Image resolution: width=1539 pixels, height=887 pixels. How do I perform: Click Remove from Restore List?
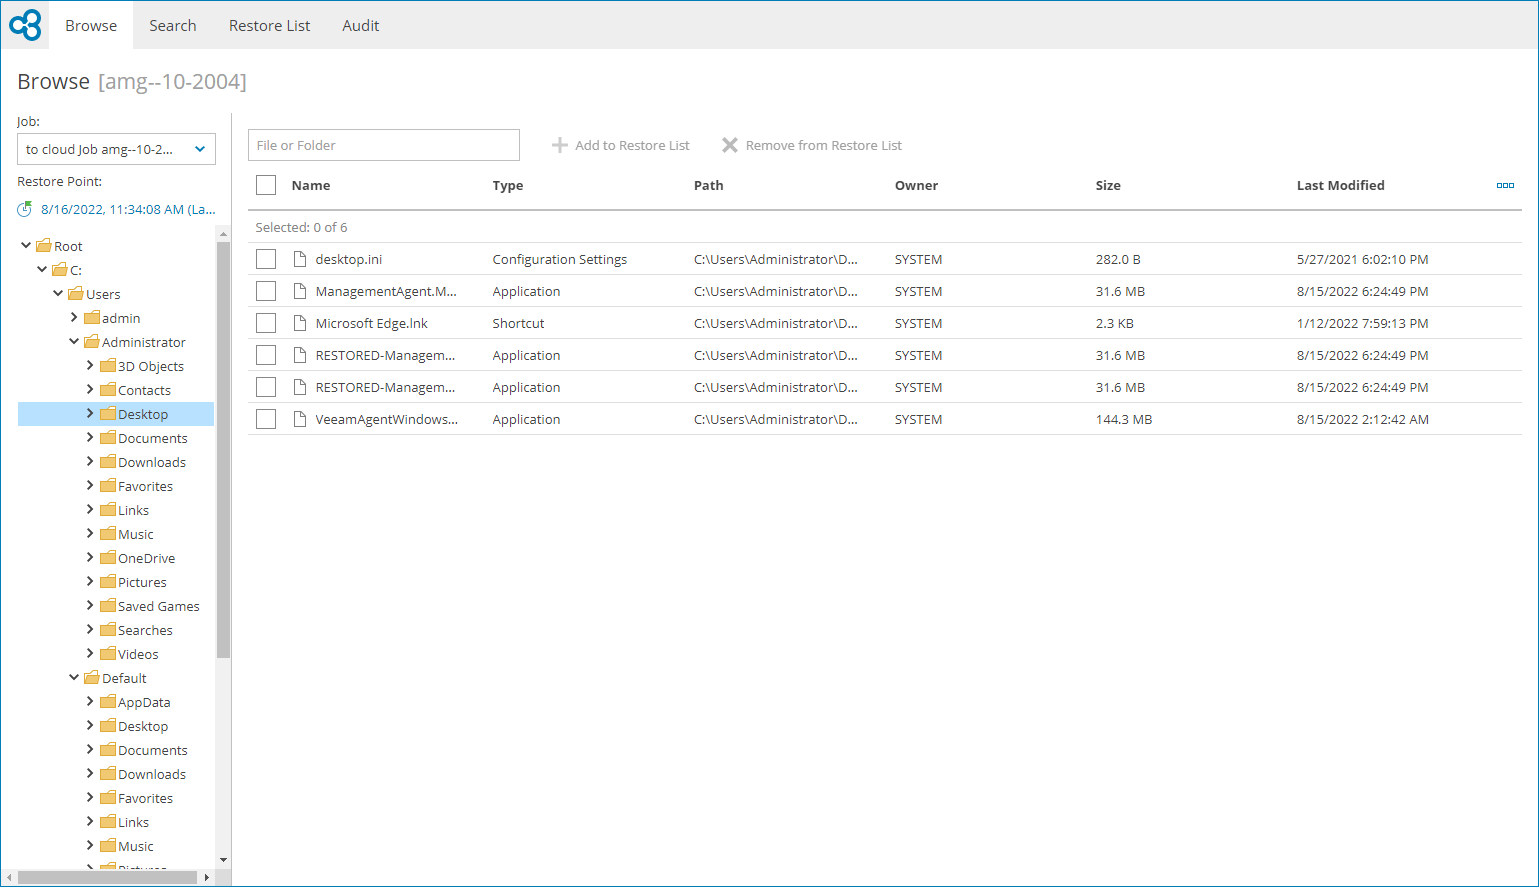(x=811, y=145)
